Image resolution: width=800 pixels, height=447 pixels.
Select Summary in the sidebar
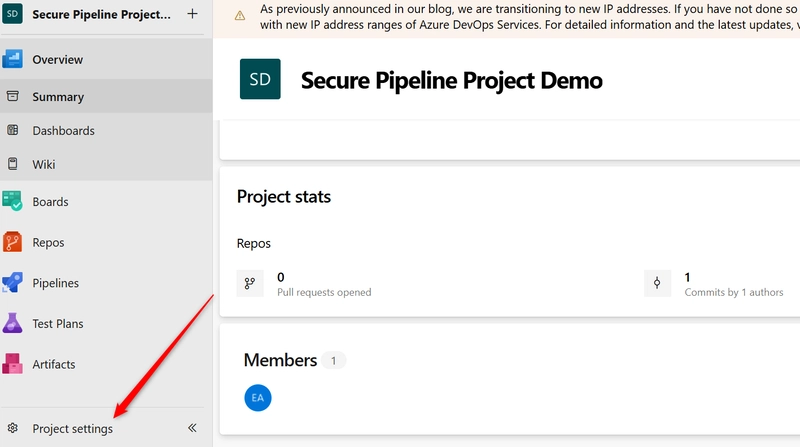[x=58, y=97]
